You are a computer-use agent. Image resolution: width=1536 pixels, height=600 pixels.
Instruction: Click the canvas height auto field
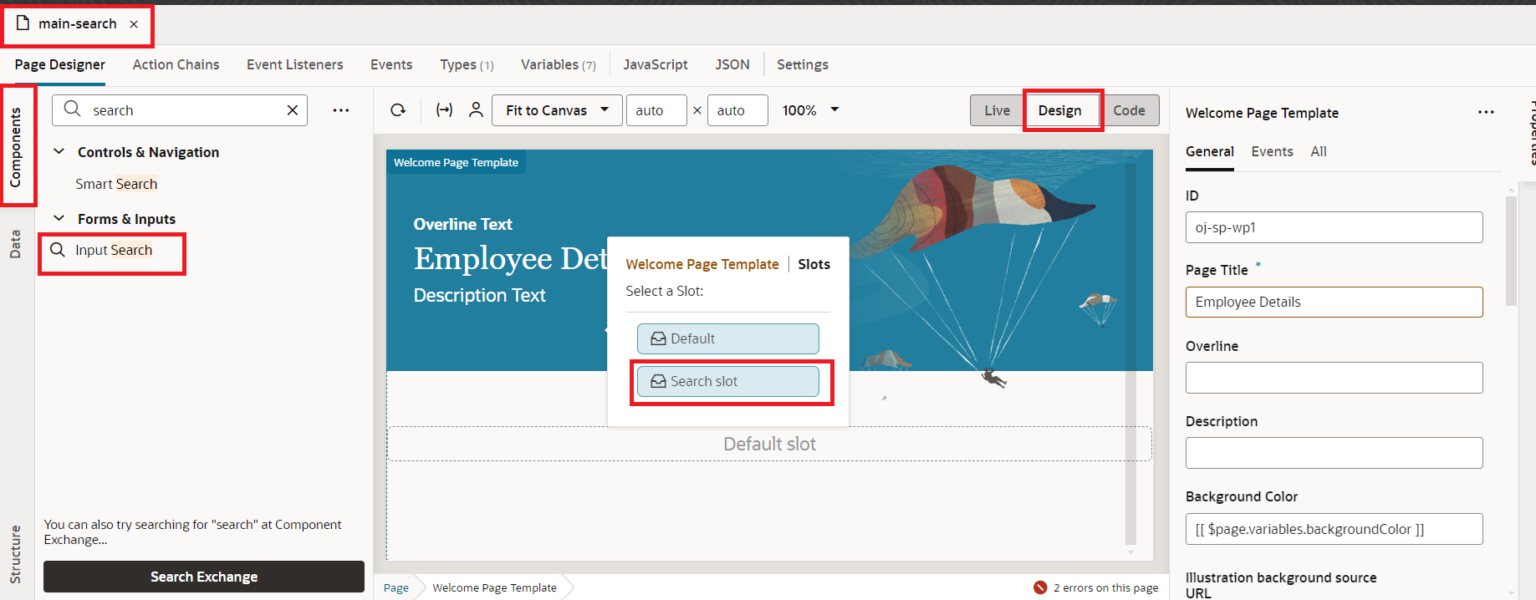[737, 110]
